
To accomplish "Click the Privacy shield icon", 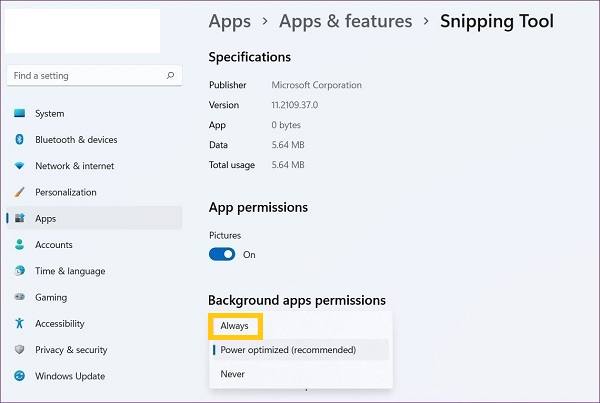I will tap(20, 349).
